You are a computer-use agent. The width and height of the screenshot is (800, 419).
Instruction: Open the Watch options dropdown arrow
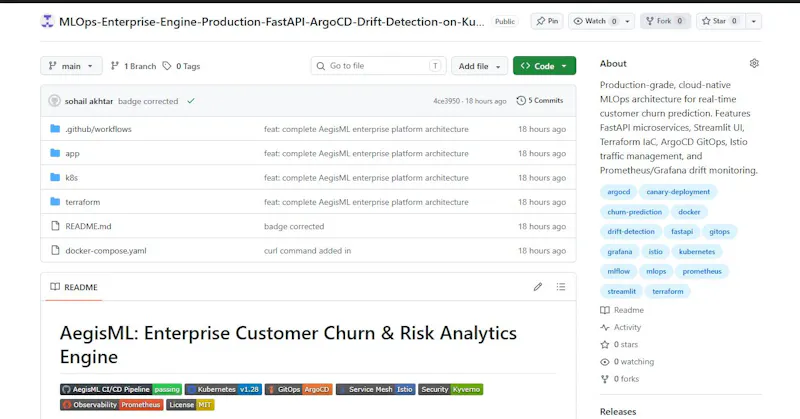point(628,21)
